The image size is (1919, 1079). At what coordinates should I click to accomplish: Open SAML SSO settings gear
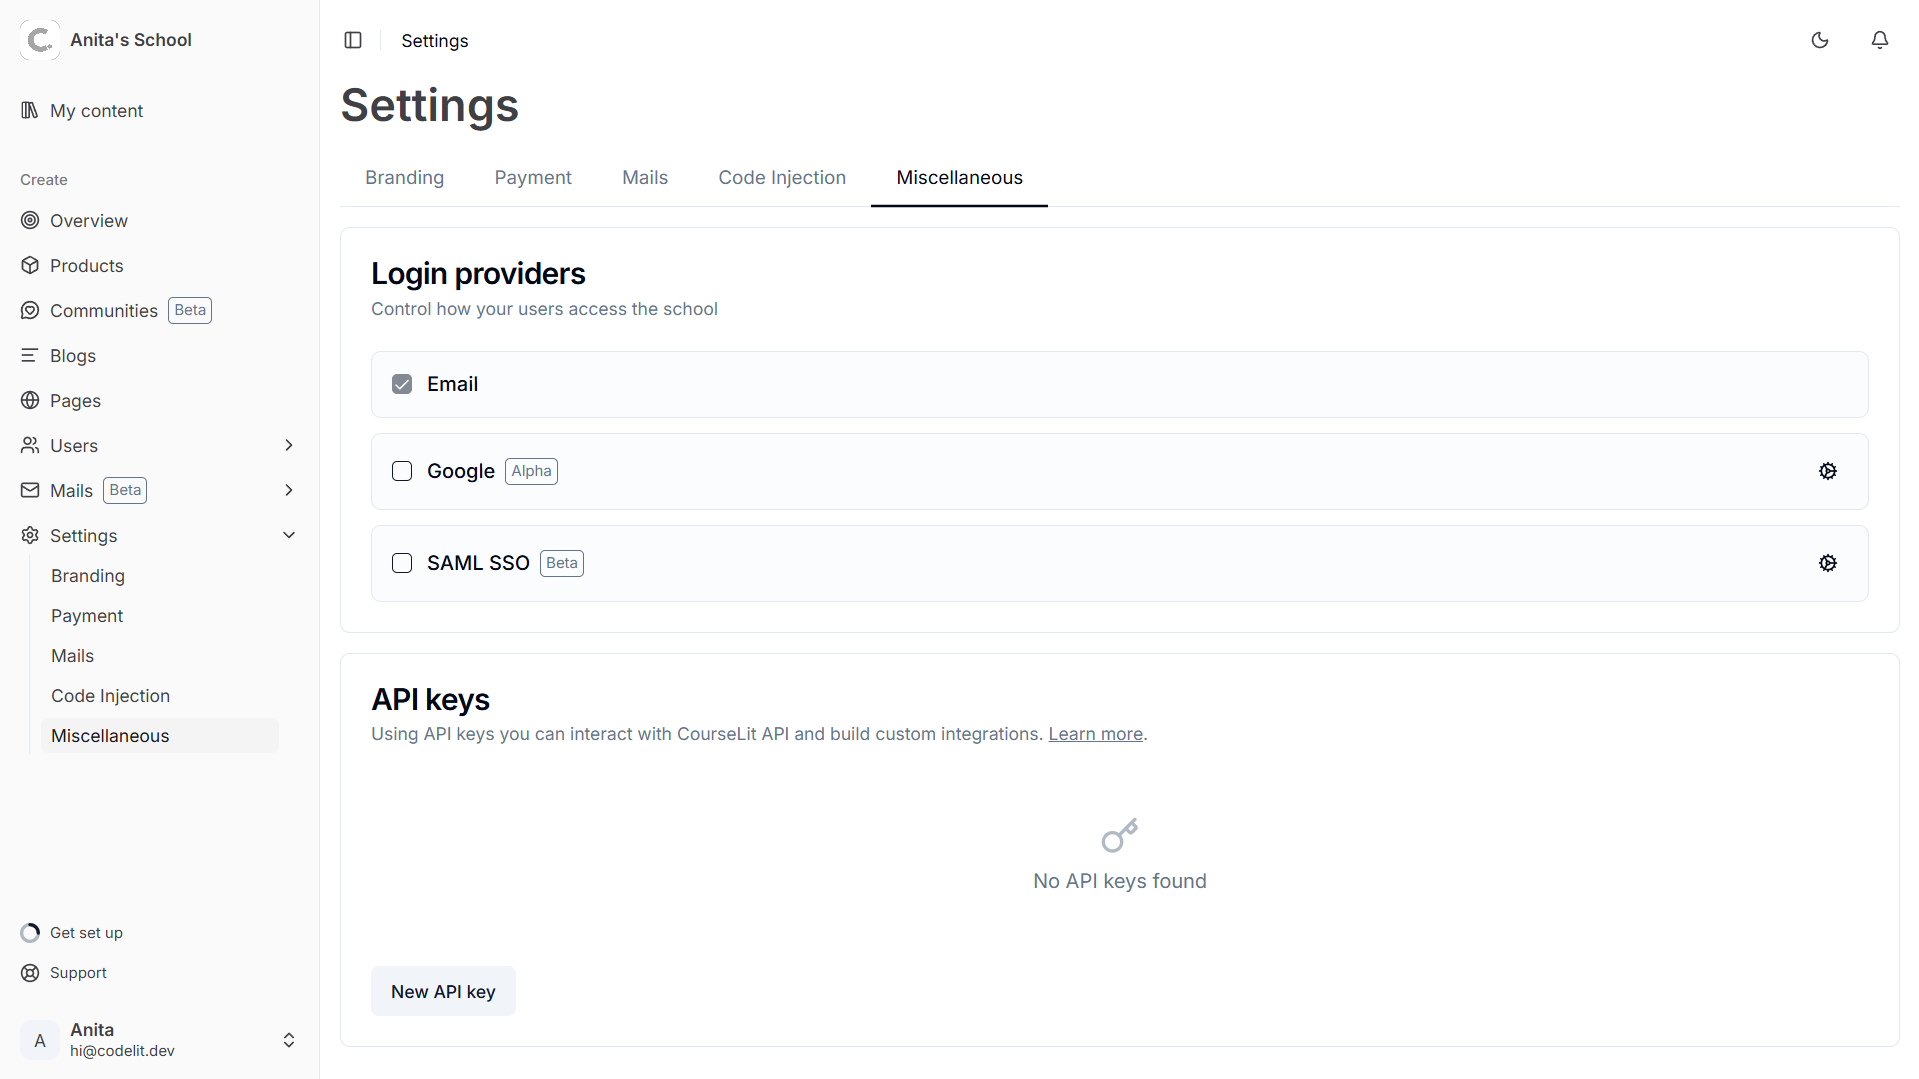click(1828, 563)
